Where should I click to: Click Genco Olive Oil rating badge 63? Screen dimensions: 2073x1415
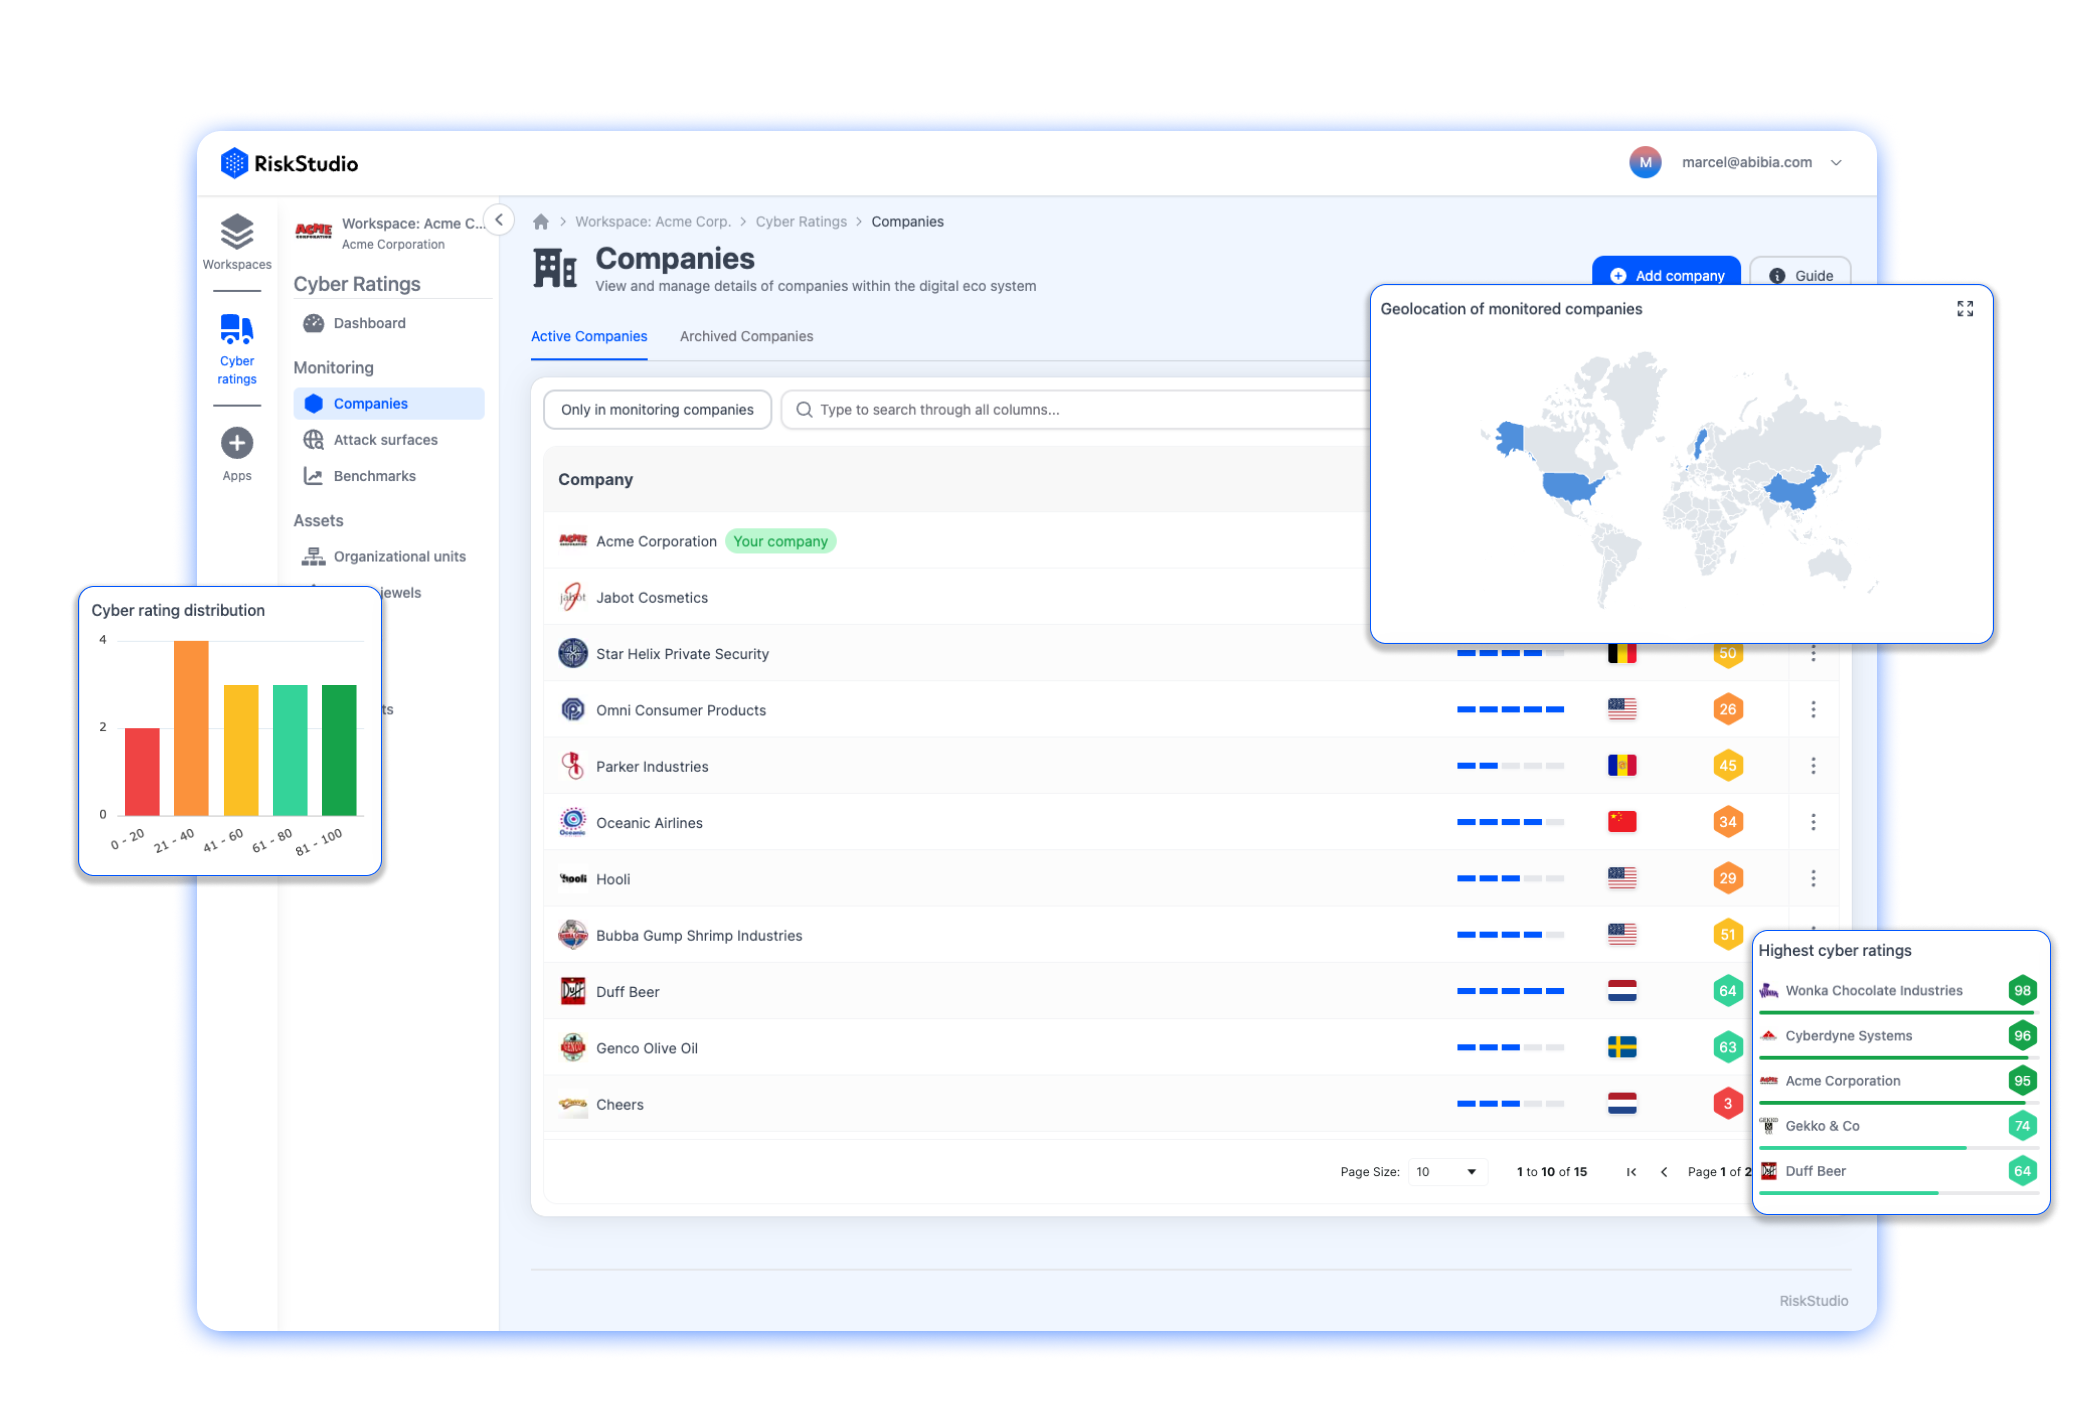pos(1727,1048)
